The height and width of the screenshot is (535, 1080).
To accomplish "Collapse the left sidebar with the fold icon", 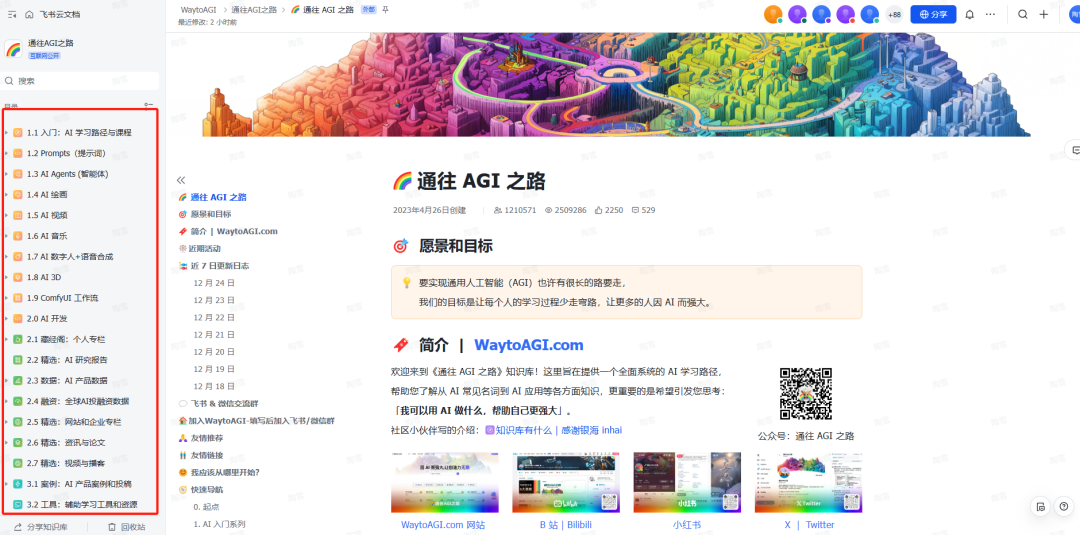I will click(11, 14).
